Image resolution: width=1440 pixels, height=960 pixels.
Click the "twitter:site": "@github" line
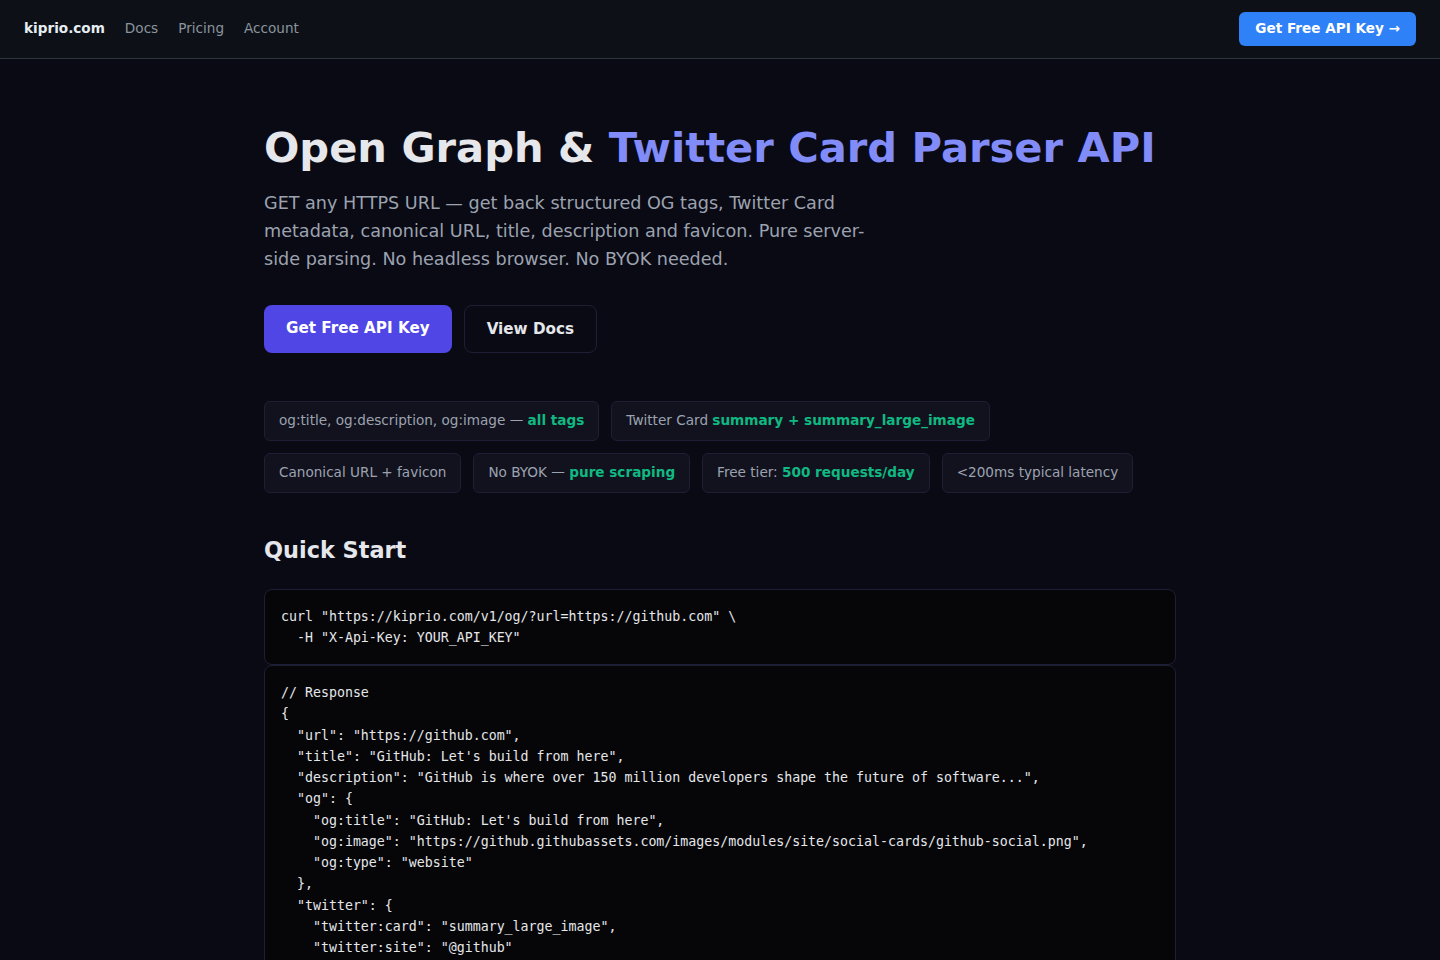[412, 948]
